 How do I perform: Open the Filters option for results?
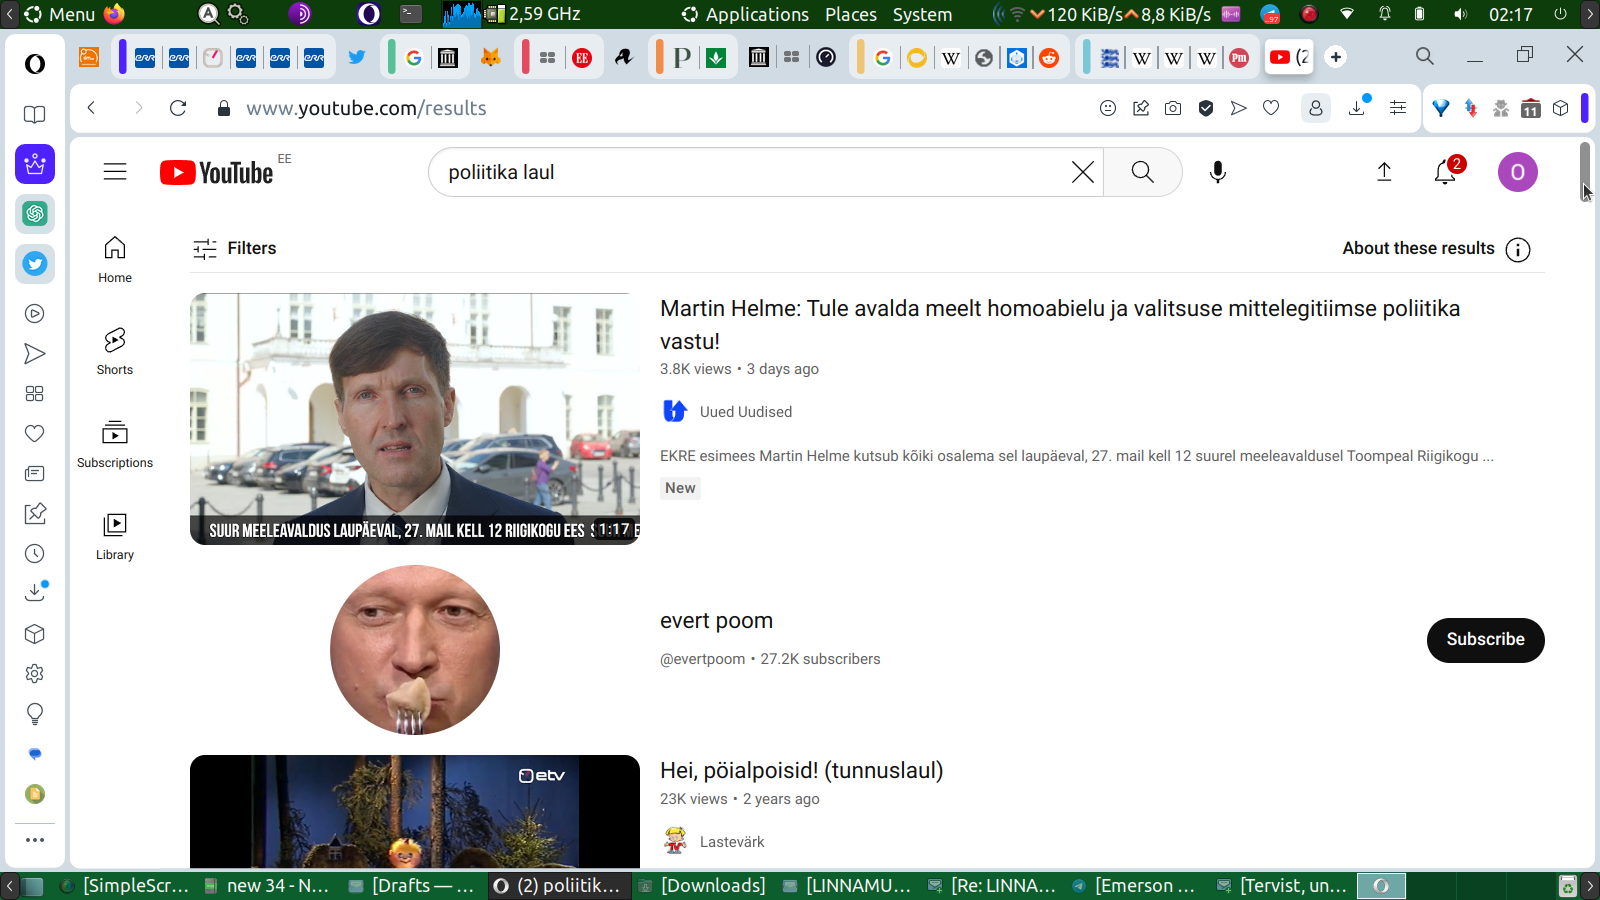235,248
